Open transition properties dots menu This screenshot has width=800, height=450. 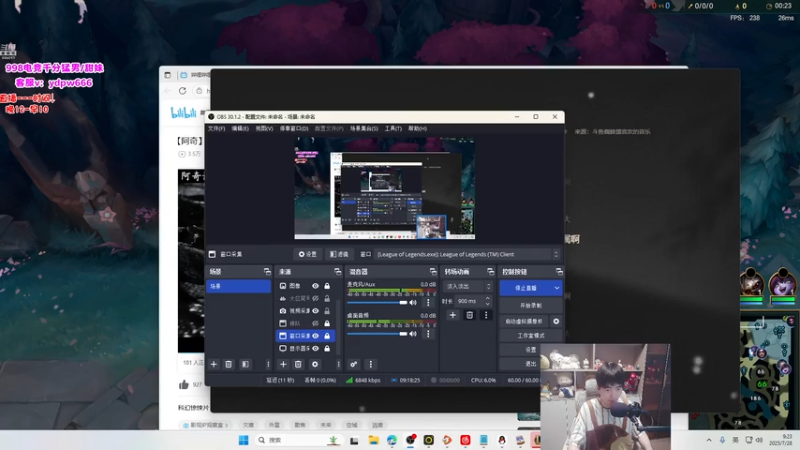click(x=486, y=315)
